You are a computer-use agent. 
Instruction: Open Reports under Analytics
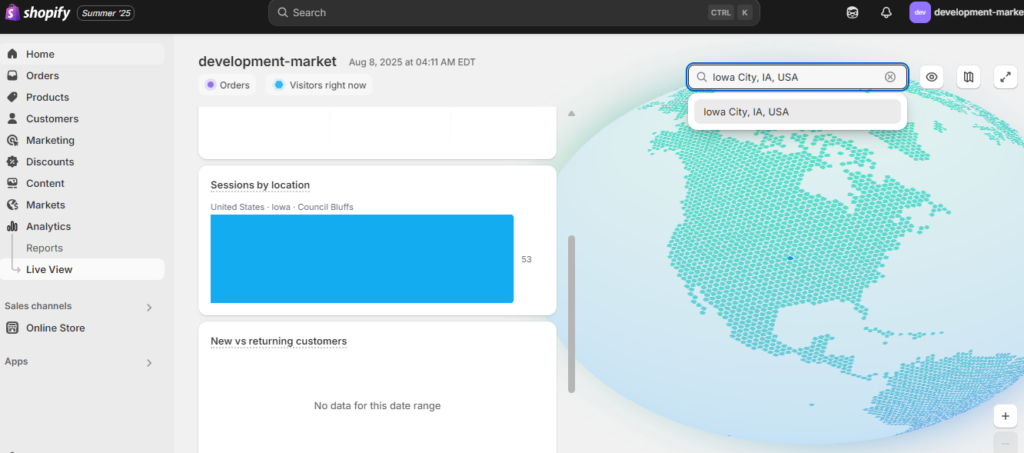point(44,248)
